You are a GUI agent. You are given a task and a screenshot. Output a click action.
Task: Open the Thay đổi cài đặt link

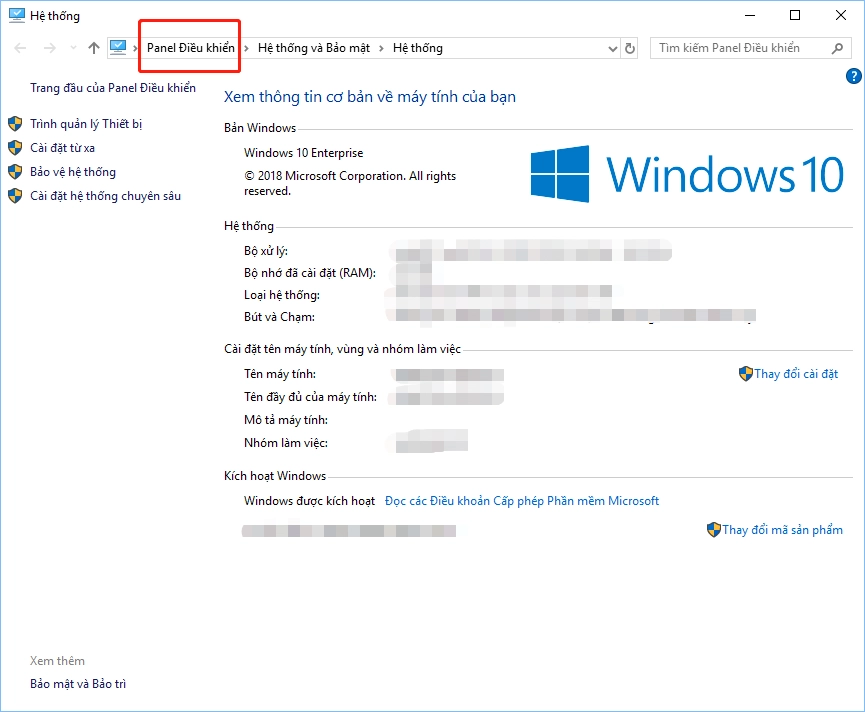click(795, 373)
